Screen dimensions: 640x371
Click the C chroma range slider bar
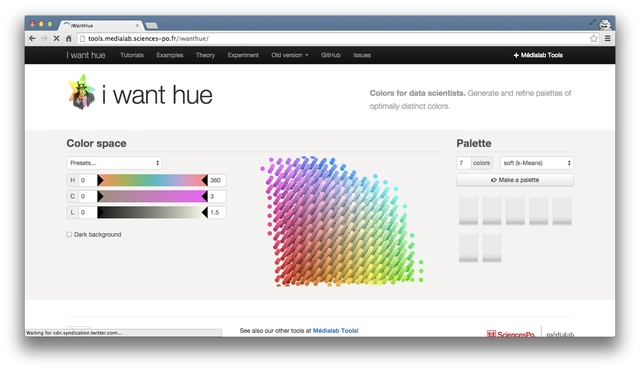[x=152, y=196]
